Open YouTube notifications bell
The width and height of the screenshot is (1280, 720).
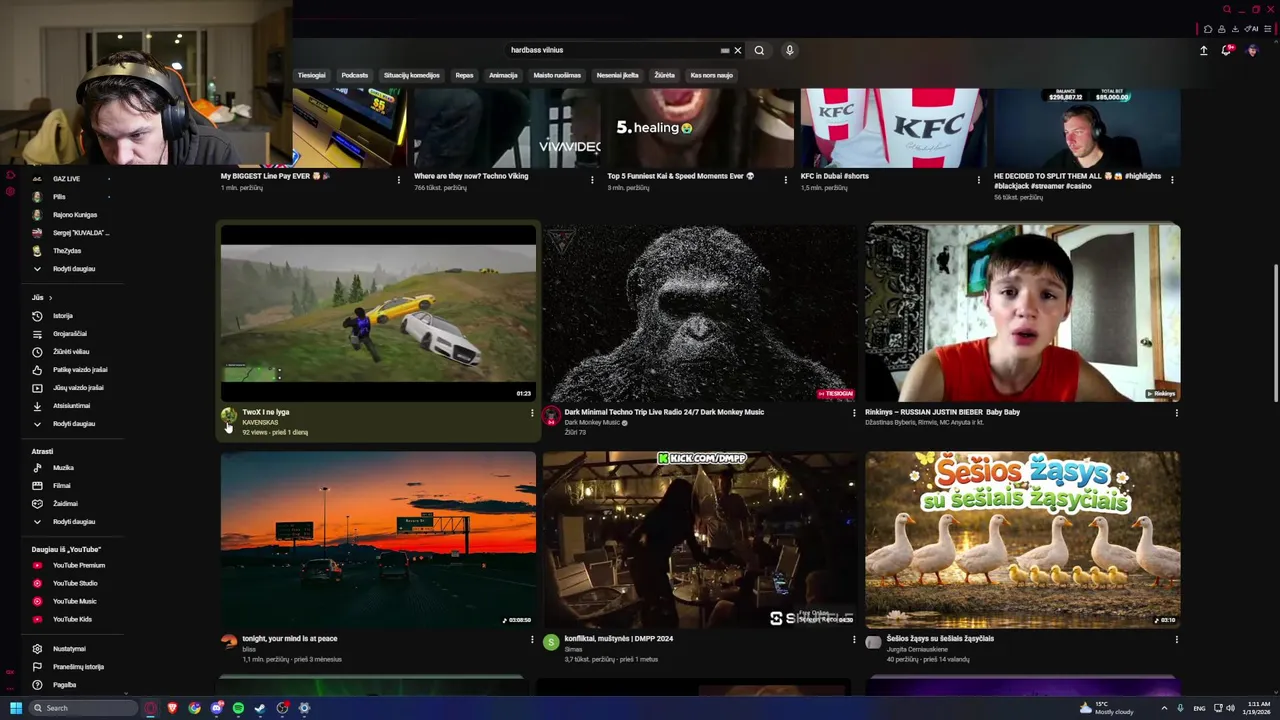coord(1227,50)
